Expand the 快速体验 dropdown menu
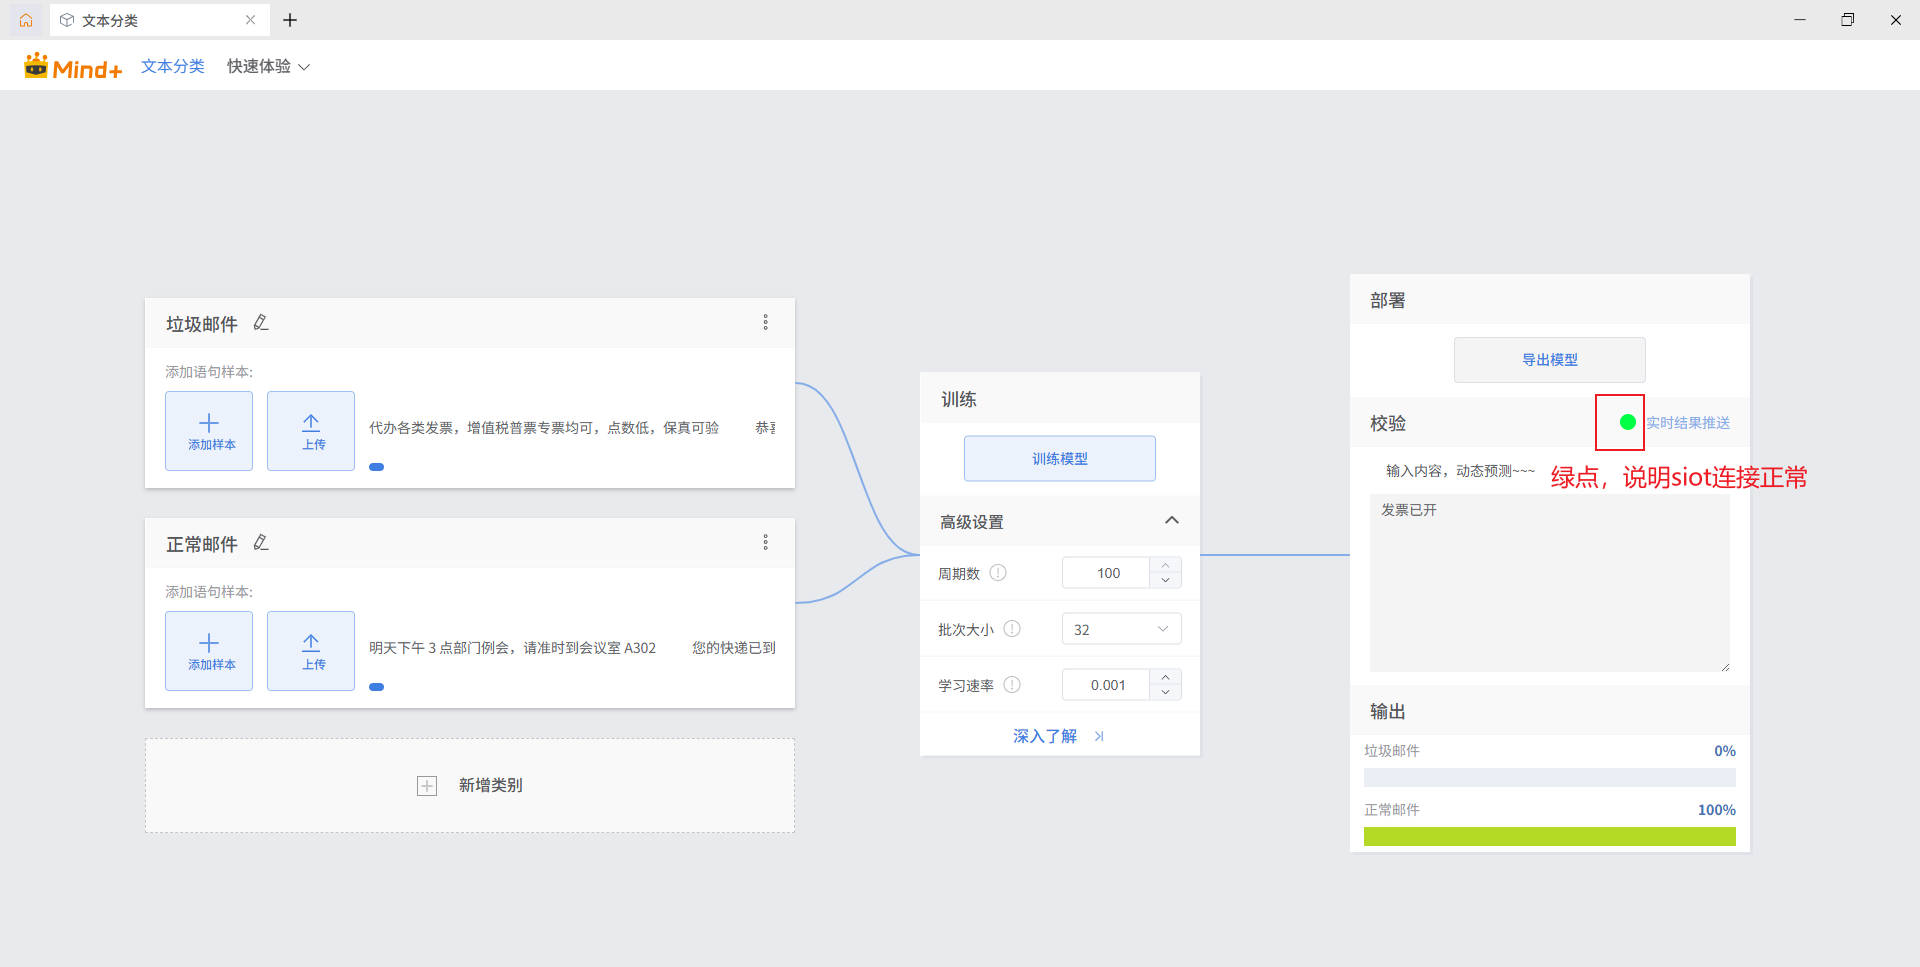Viewport: 1920px width, 967px height. tap(268, 66)
